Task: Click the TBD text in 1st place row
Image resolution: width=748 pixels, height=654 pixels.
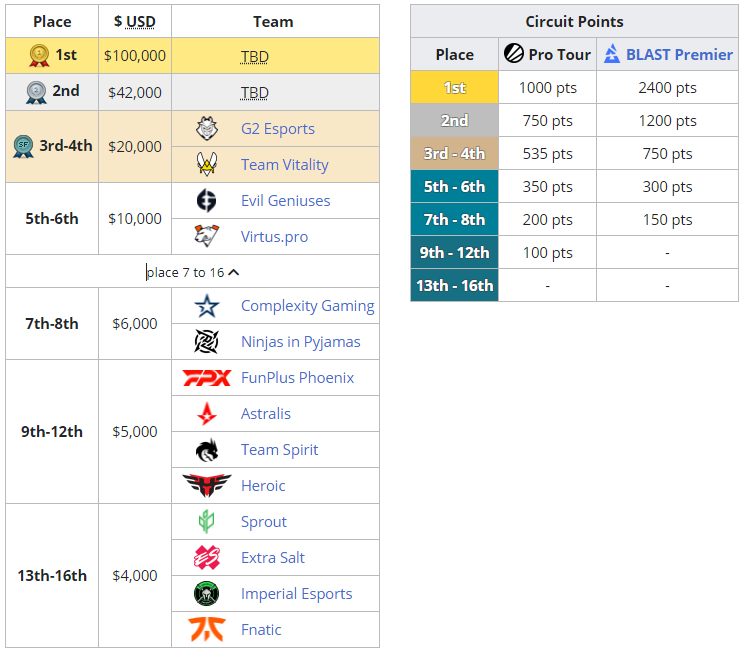Action: click(255, 57)
